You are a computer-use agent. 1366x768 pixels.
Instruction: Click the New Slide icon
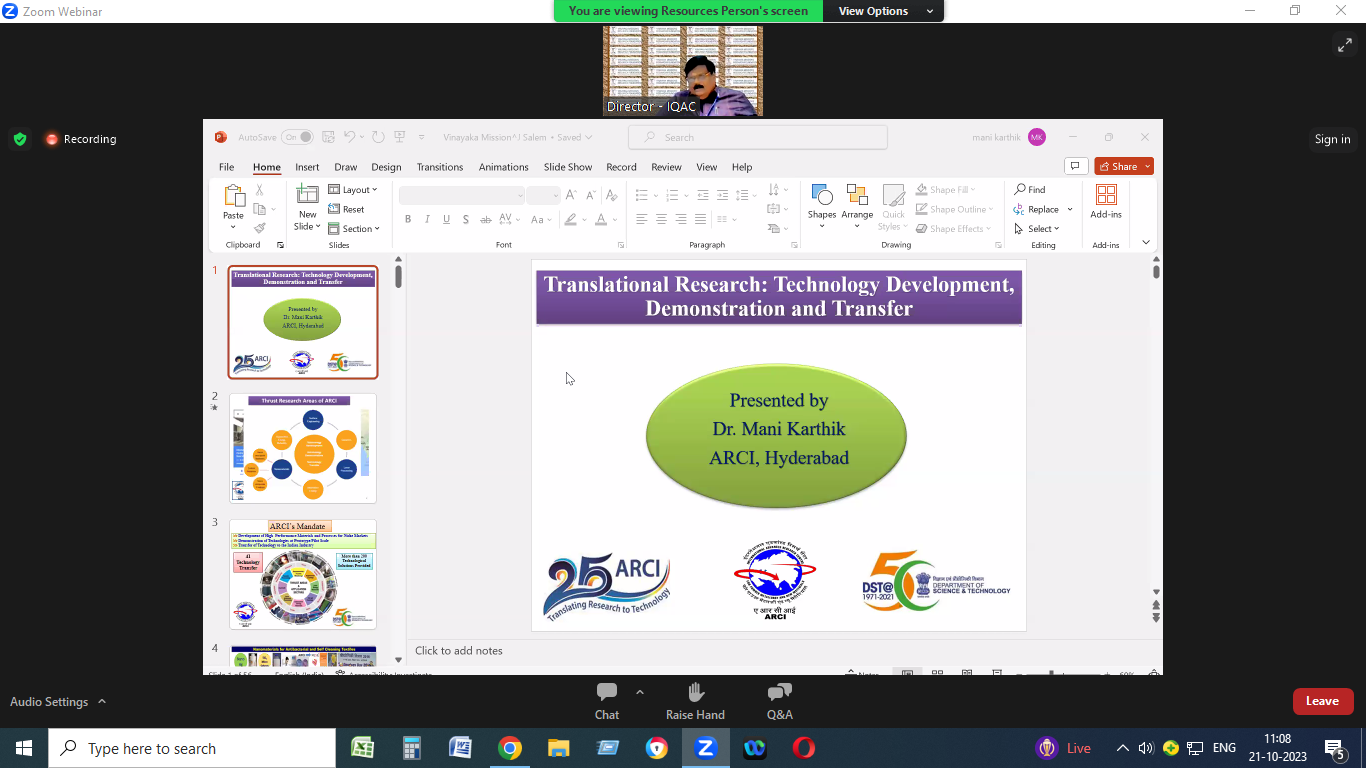point(307,195)
